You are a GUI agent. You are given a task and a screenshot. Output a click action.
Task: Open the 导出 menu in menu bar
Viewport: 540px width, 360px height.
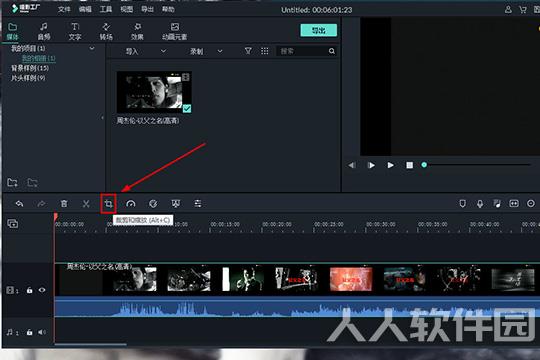click(x=147, y=9)
